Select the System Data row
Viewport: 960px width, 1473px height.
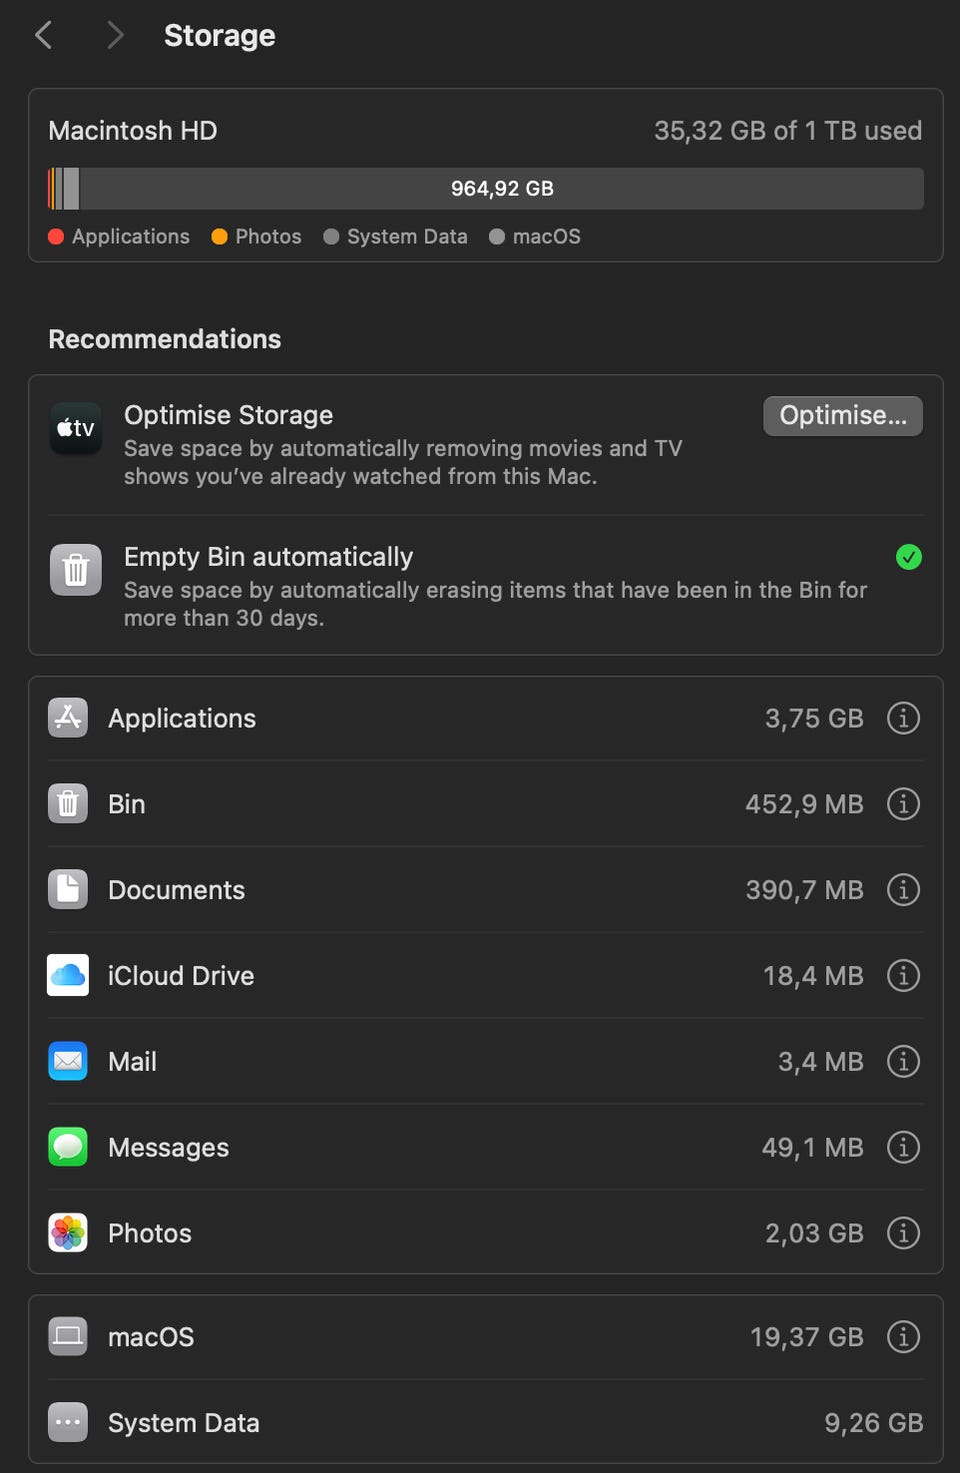click(486, 1423)
